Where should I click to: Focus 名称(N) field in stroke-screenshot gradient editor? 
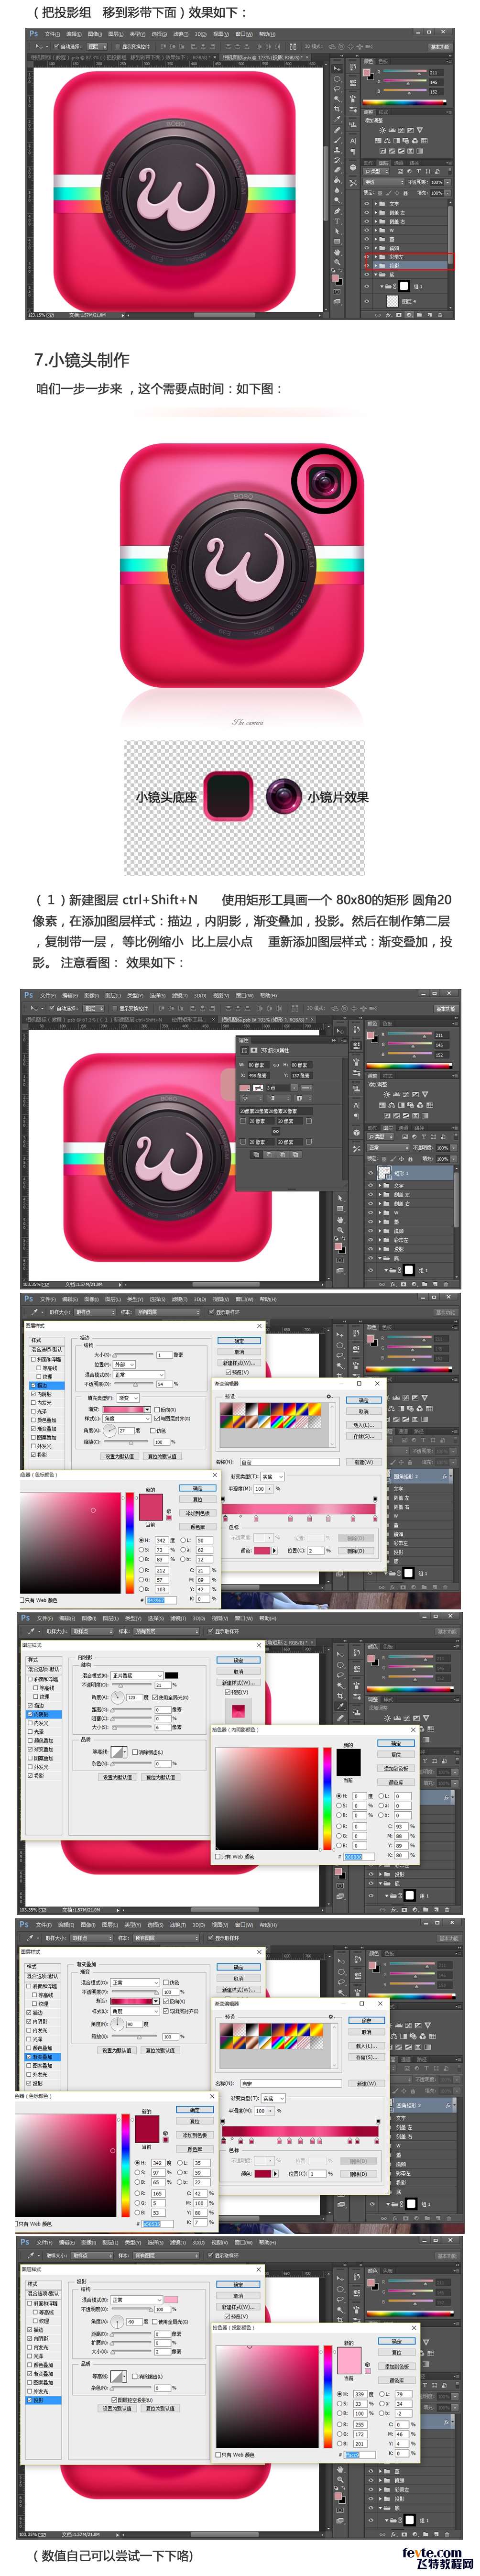[x=290, y=1461]
